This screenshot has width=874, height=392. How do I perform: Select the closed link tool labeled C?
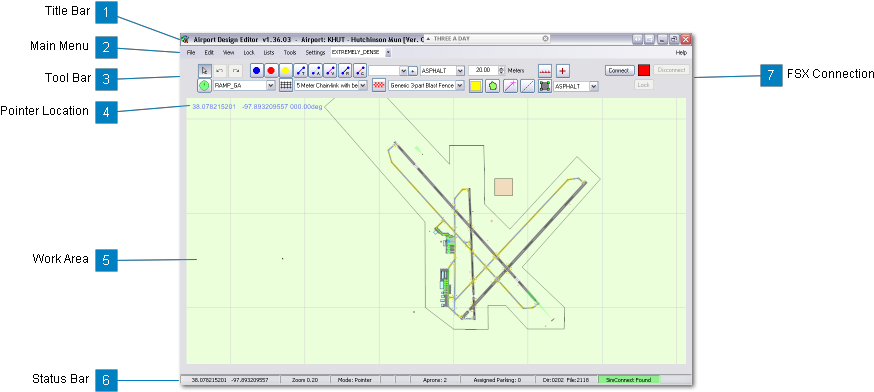pos(360,71)
